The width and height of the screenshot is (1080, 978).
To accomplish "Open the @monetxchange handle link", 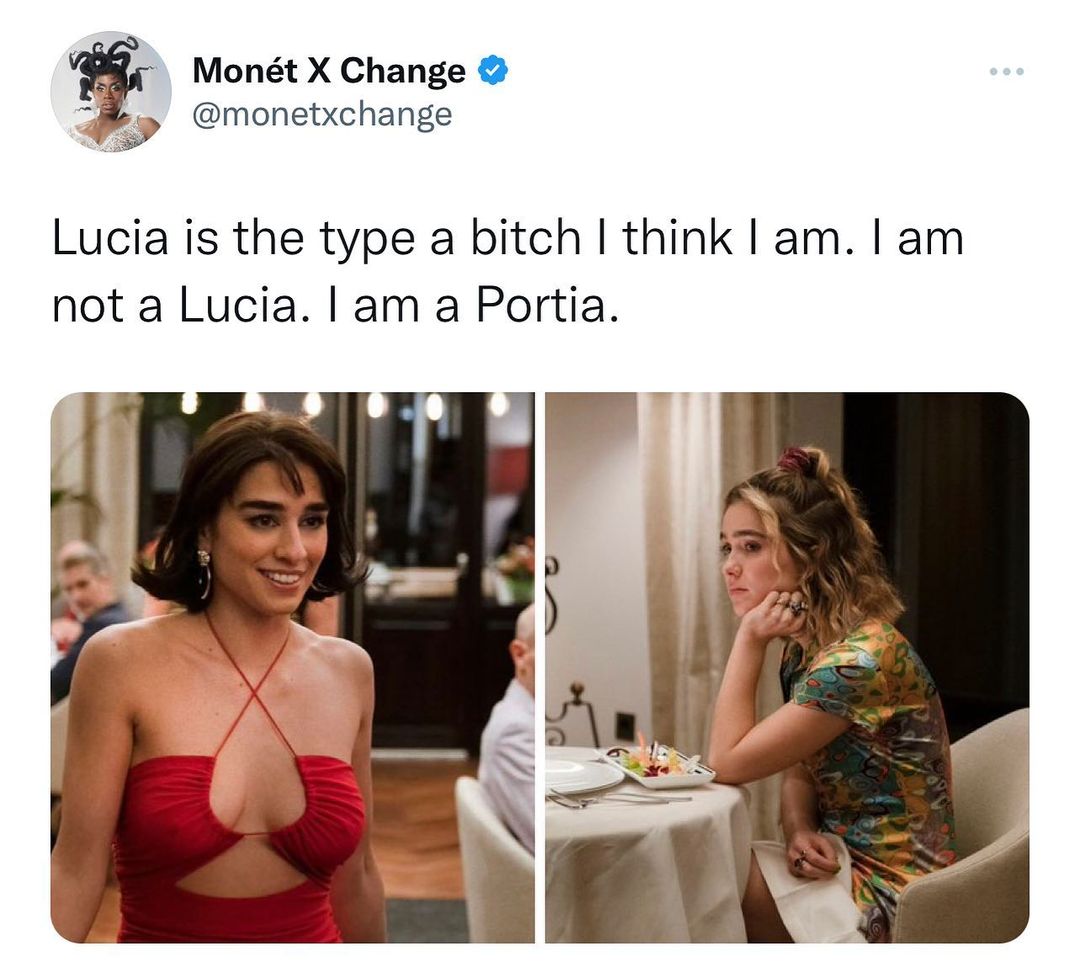I will click(322, 114).
